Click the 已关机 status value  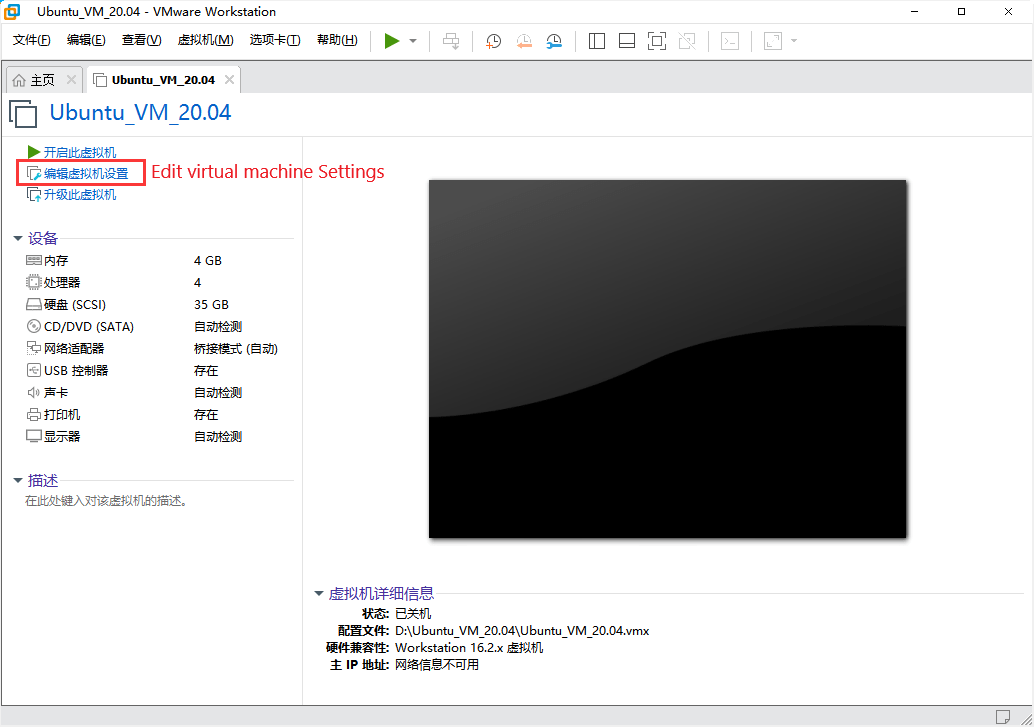(413, 614)
